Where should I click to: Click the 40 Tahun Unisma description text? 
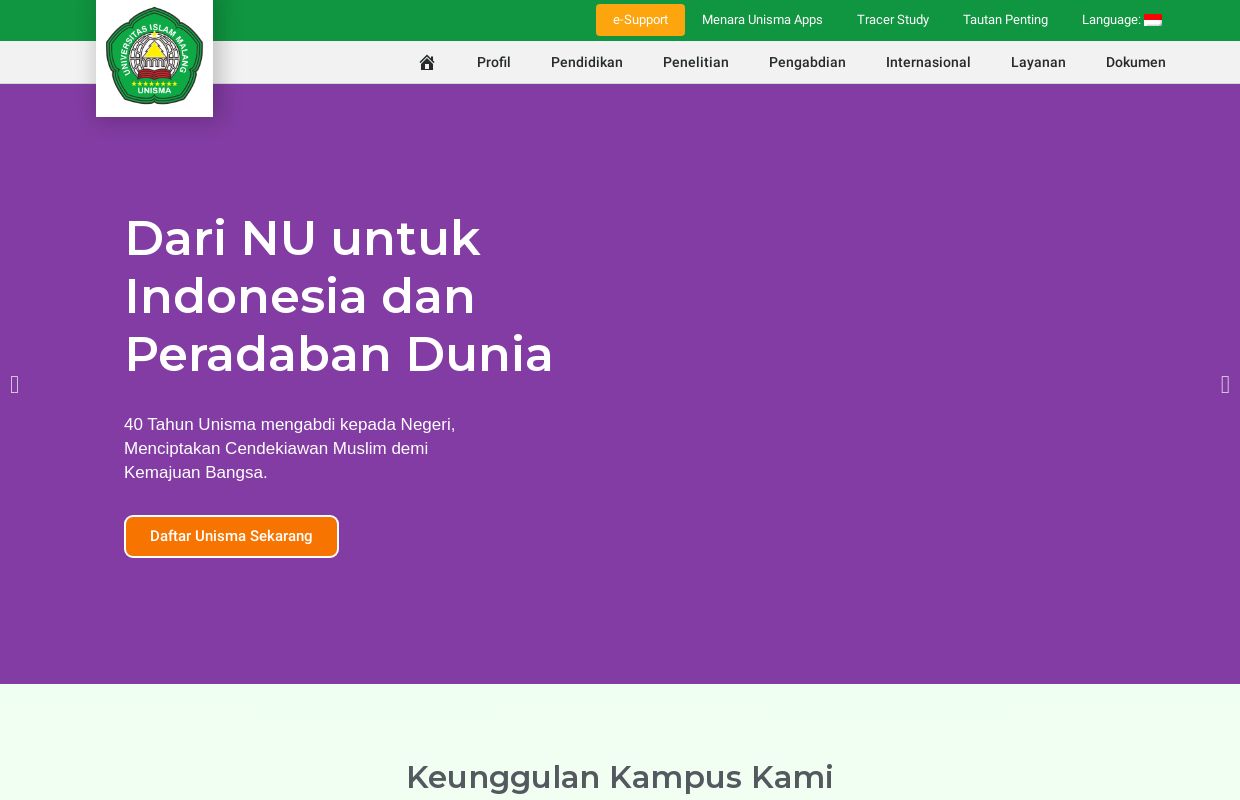coord(290,448)
